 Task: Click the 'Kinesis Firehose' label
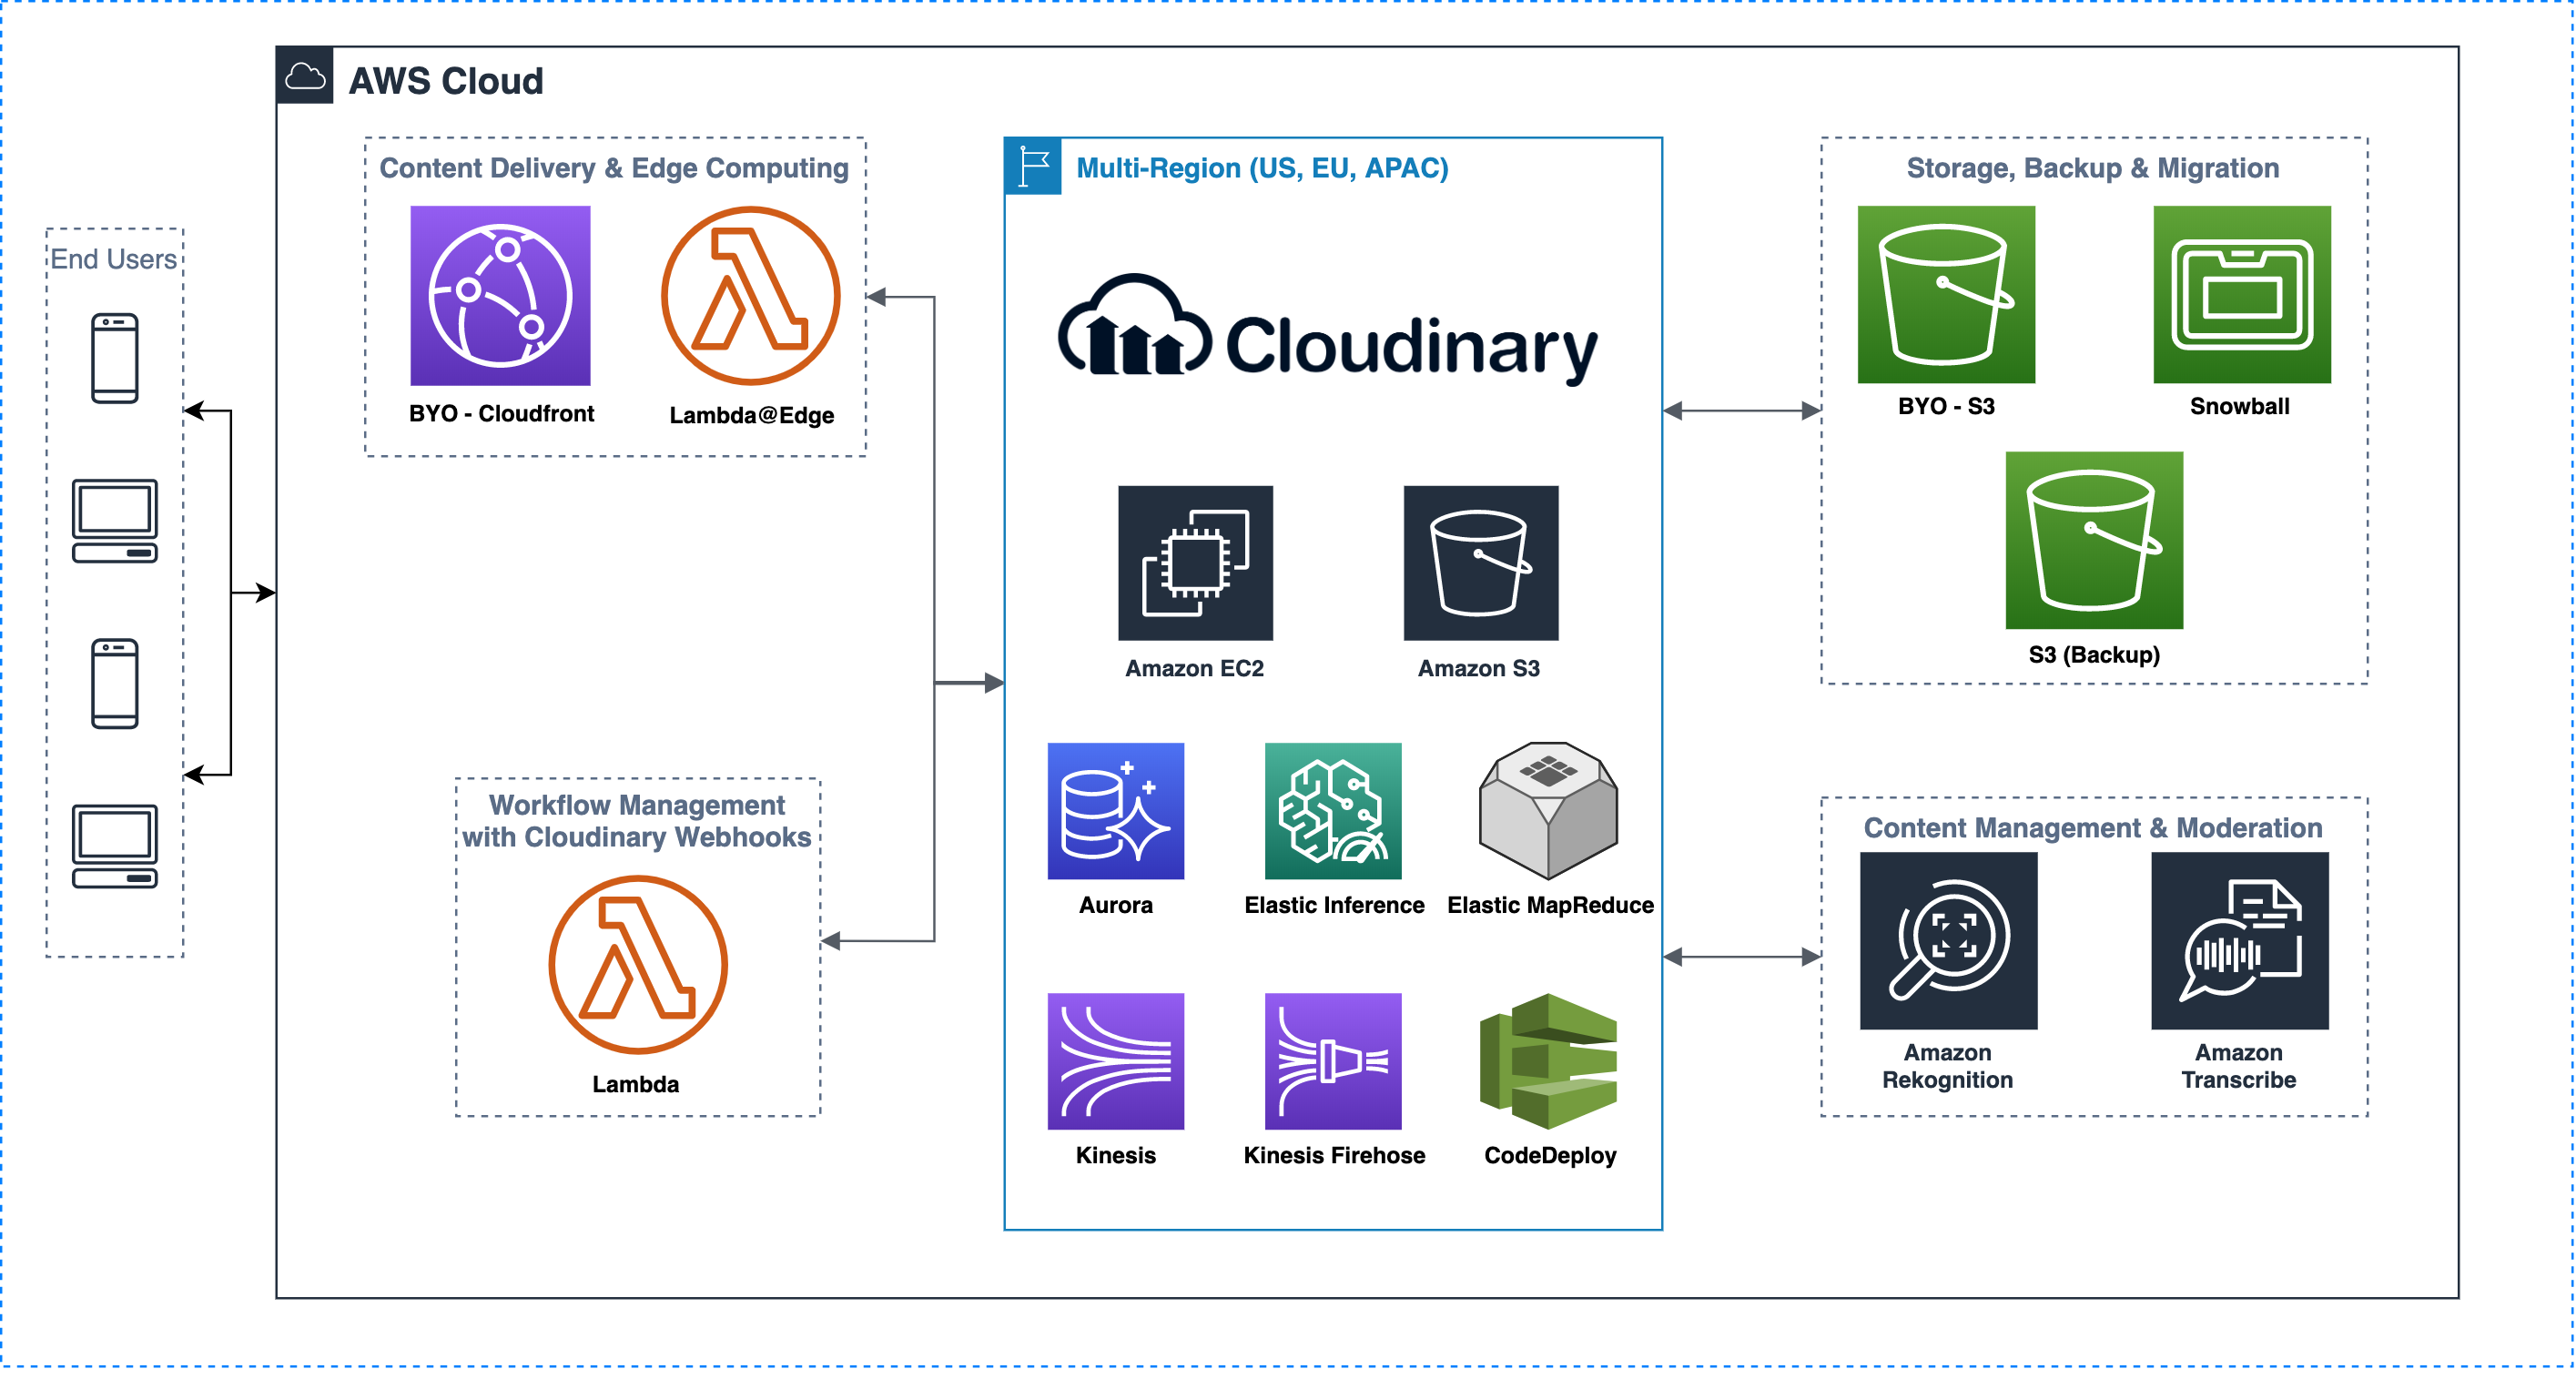point(1334,1155)
